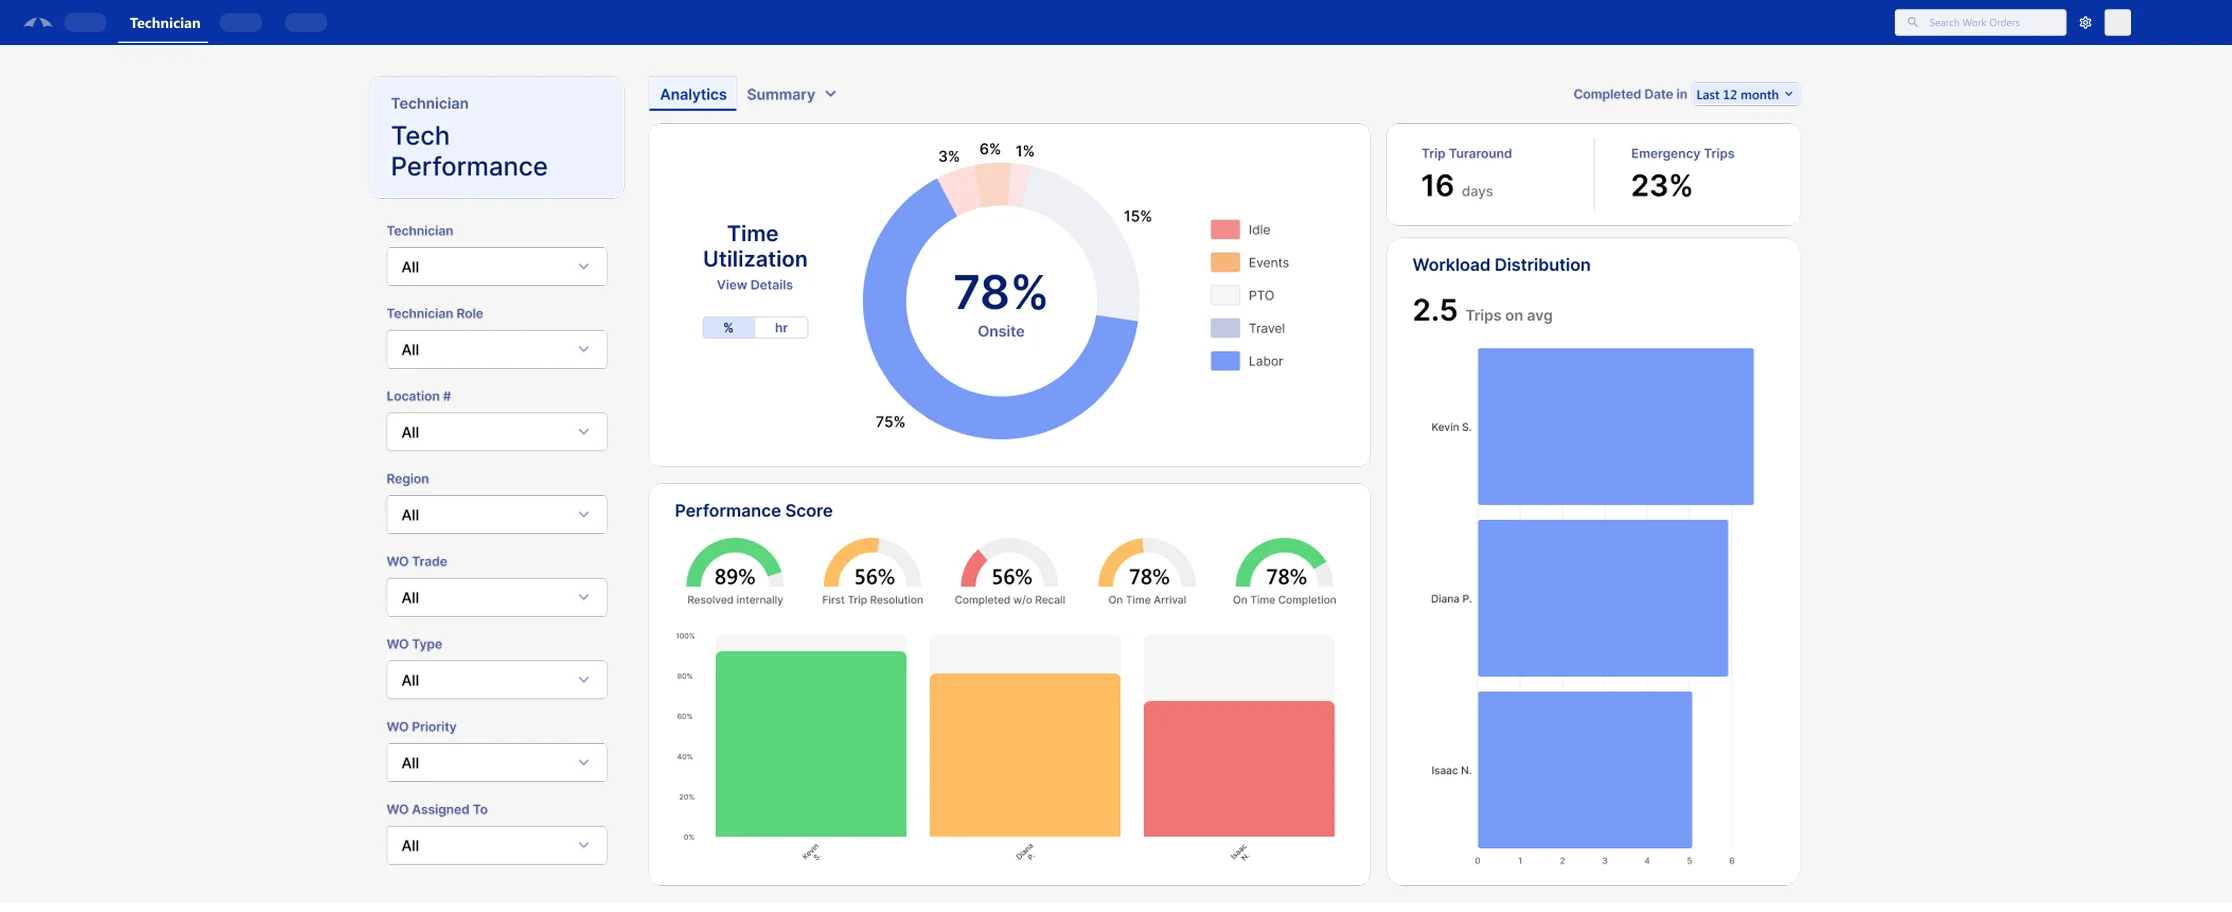Open the WO Trade filter dropdown
Image resolution: width=2232 pixels, height=912 pixels.
(496, 598)
